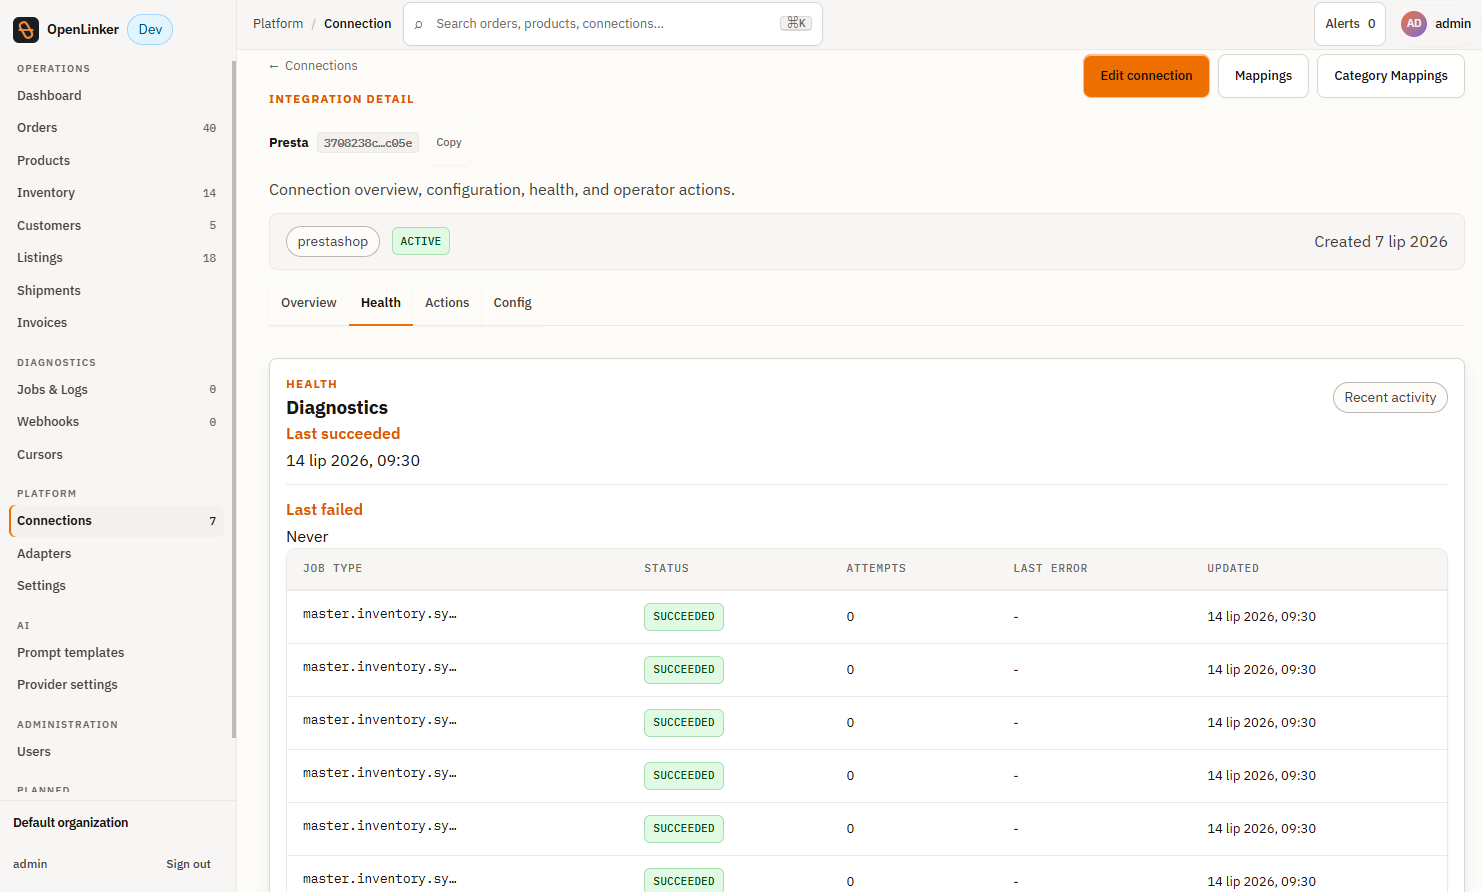This screenshot has height=892, width=1482.
Task: Open Dashboard in the sidebar
Action: [x=116, y=96]
